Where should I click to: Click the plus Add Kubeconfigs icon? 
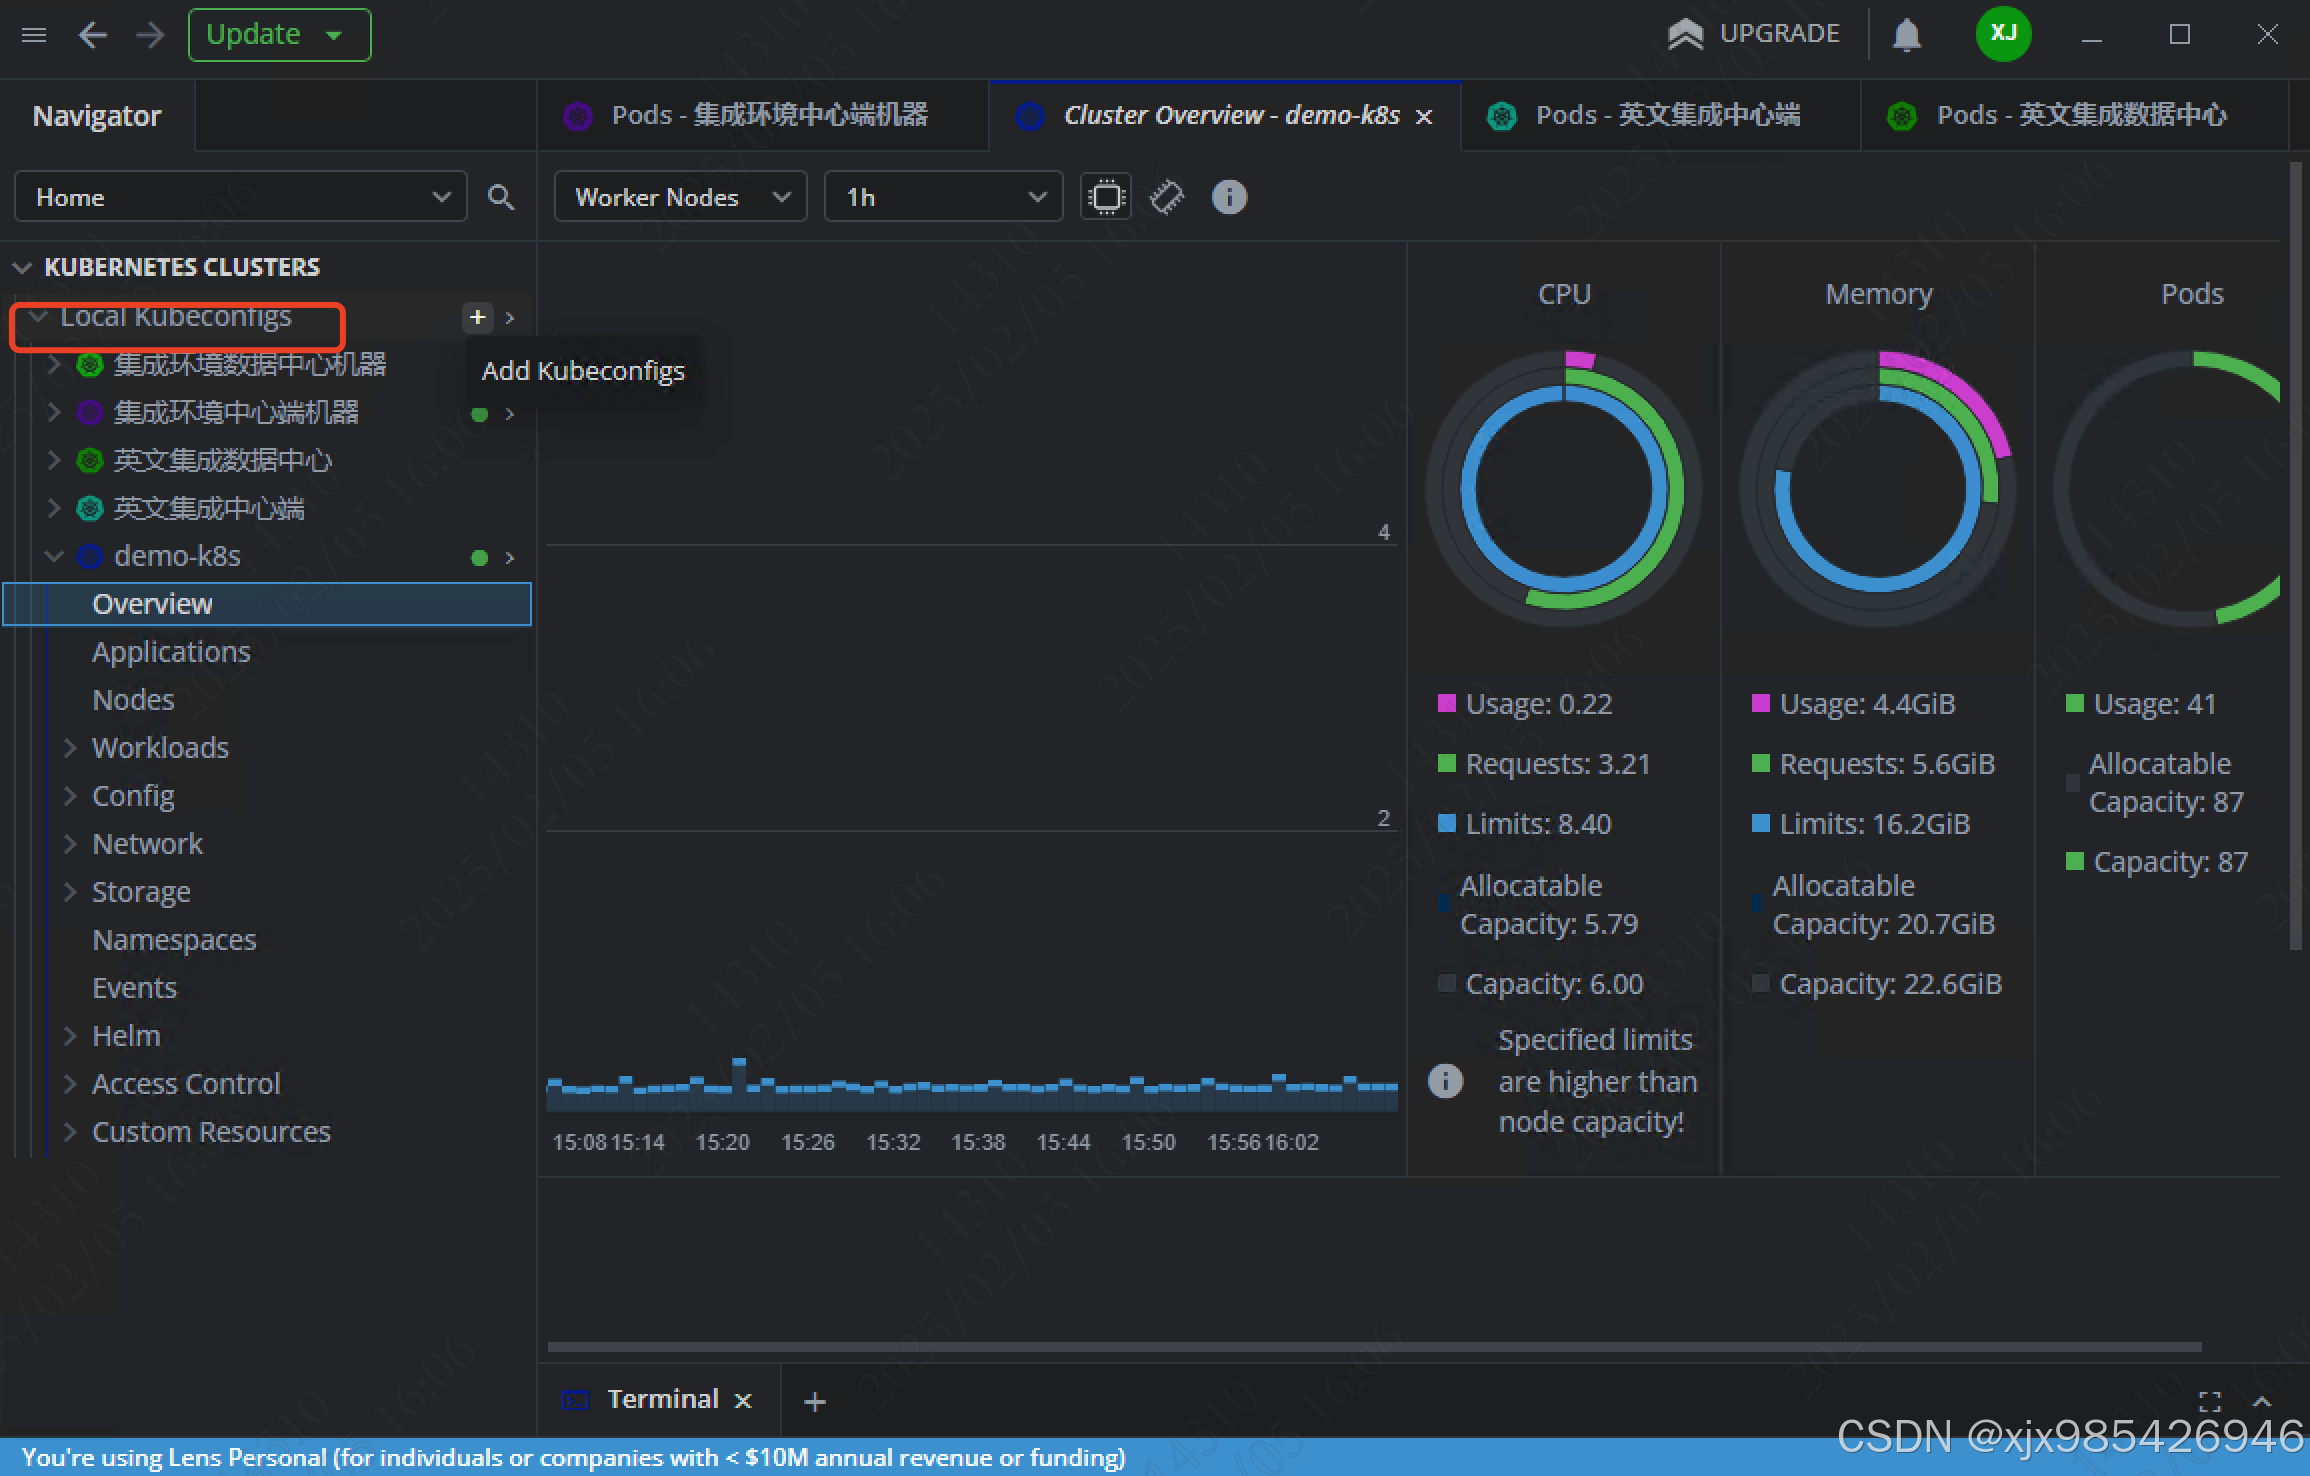pos(478,317)
